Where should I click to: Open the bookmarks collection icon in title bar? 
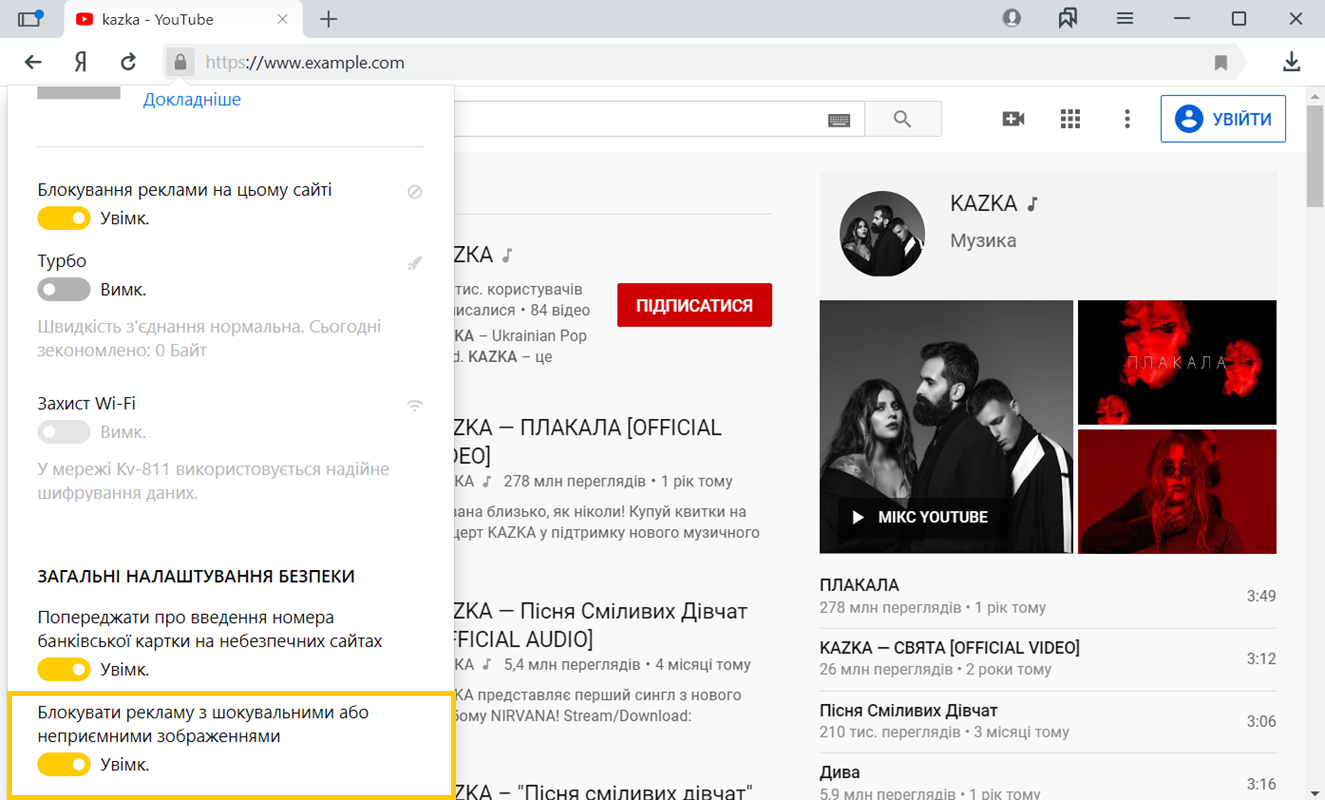point(1068,18)
